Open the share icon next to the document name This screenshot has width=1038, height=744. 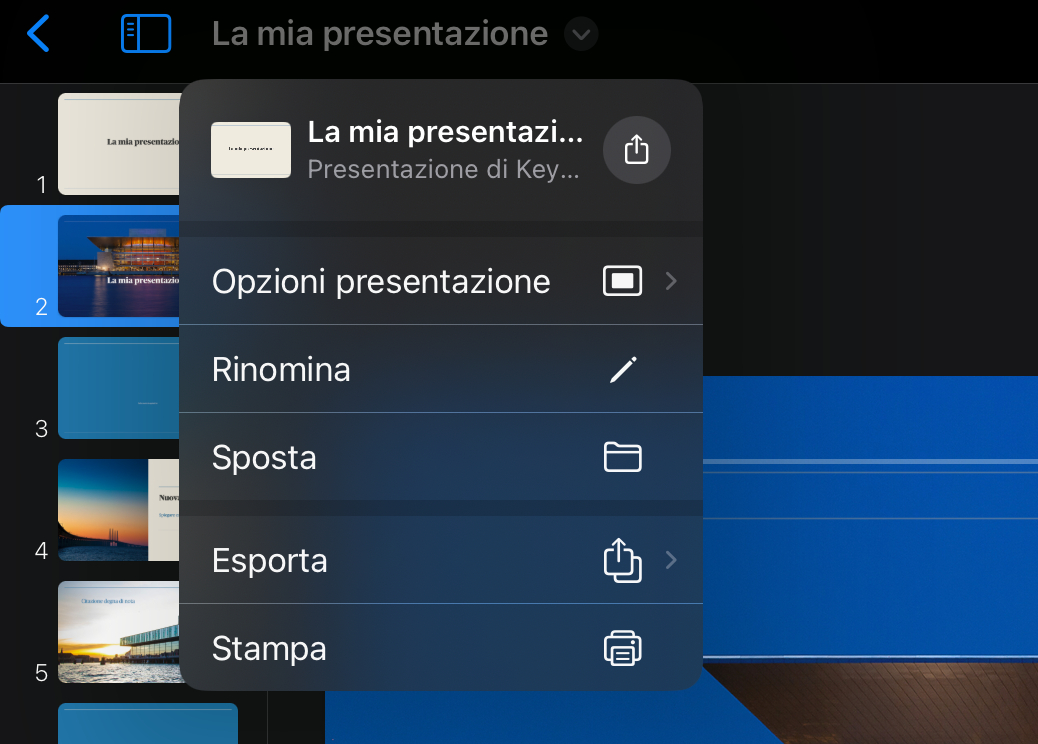(x=637, y=150)
